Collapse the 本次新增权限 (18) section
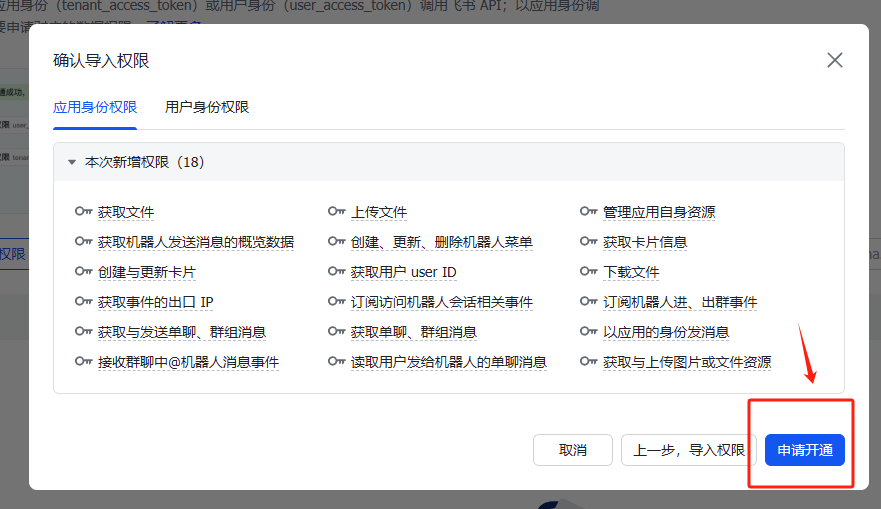This screenshot has height=509, width=881. coord(72,161)
